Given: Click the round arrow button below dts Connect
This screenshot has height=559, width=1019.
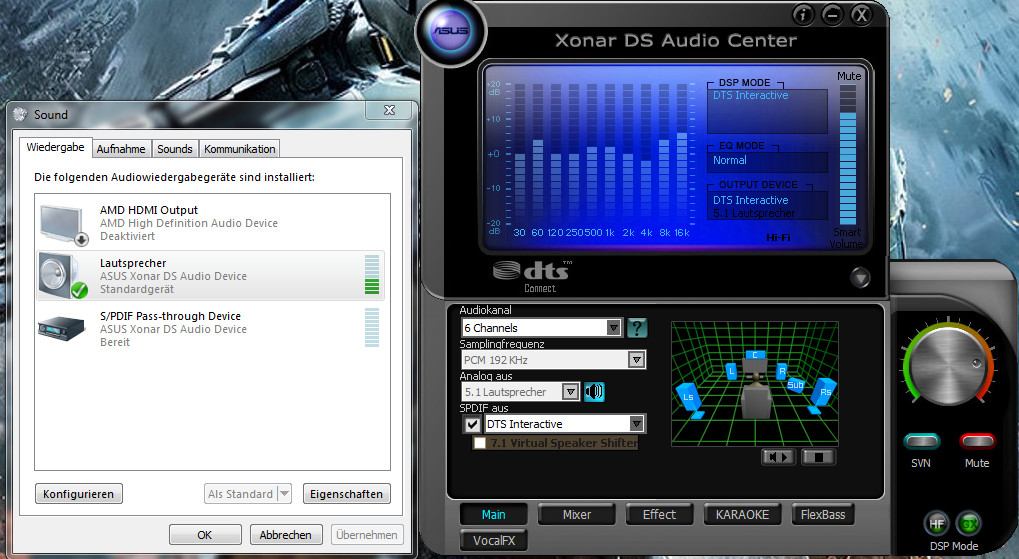Looking at the screenshot, I should (859, 278).
